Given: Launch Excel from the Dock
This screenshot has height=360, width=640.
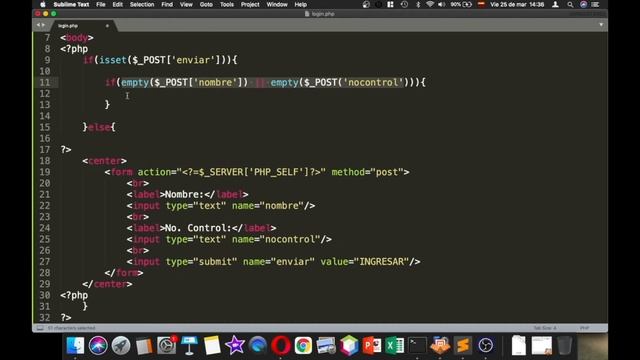Looking at the screenshot, I should 394,345.
